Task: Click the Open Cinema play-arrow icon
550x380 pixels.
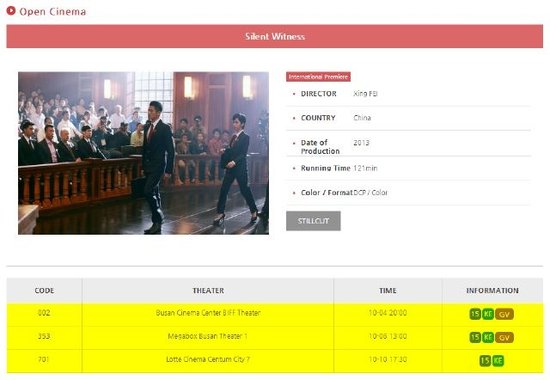Action: [x=11, y=11]
